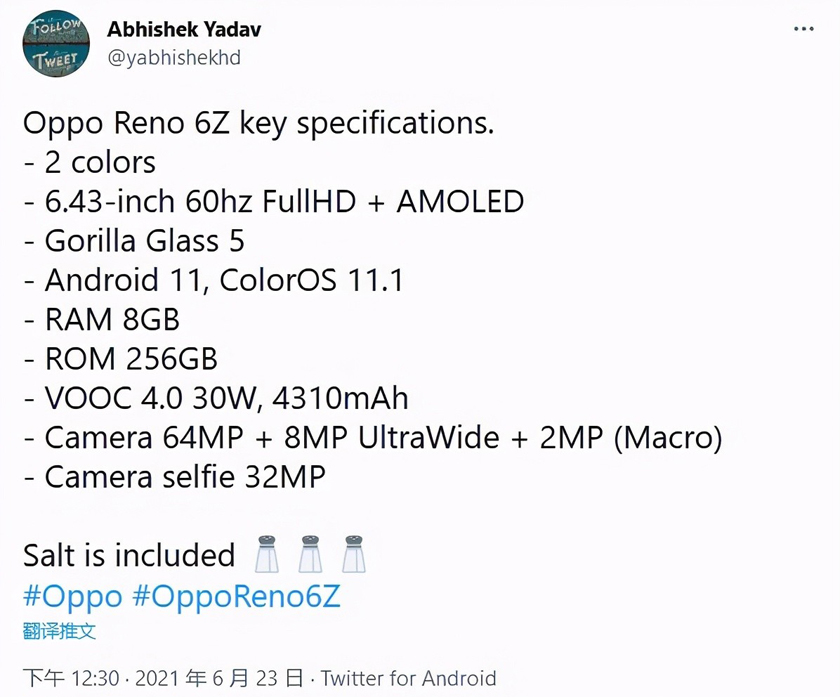Screen dimensions: 840x697
Task: Click the first salt shaker emoji
Action: click(x=267, y=554)
